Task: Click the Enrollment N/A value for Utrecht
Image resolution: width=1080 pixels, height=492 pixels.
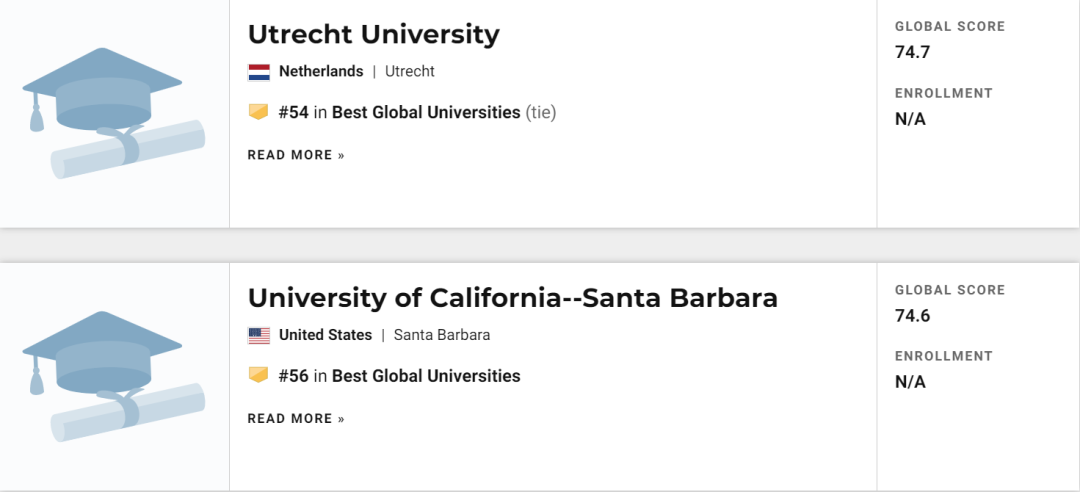Action: click(910, 119)
